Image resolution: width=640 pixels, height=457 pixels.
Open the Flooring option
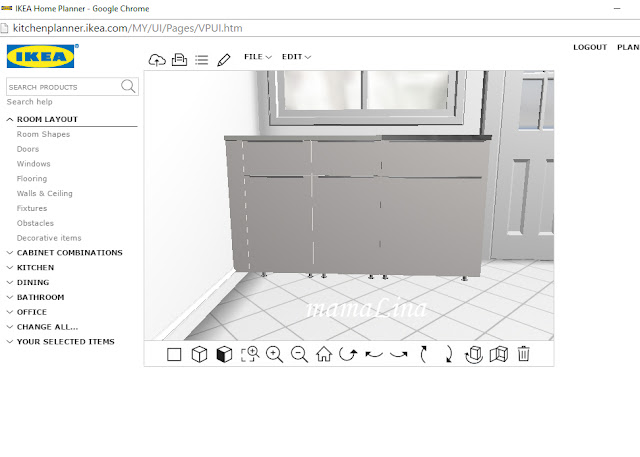[x=32, y=179]
